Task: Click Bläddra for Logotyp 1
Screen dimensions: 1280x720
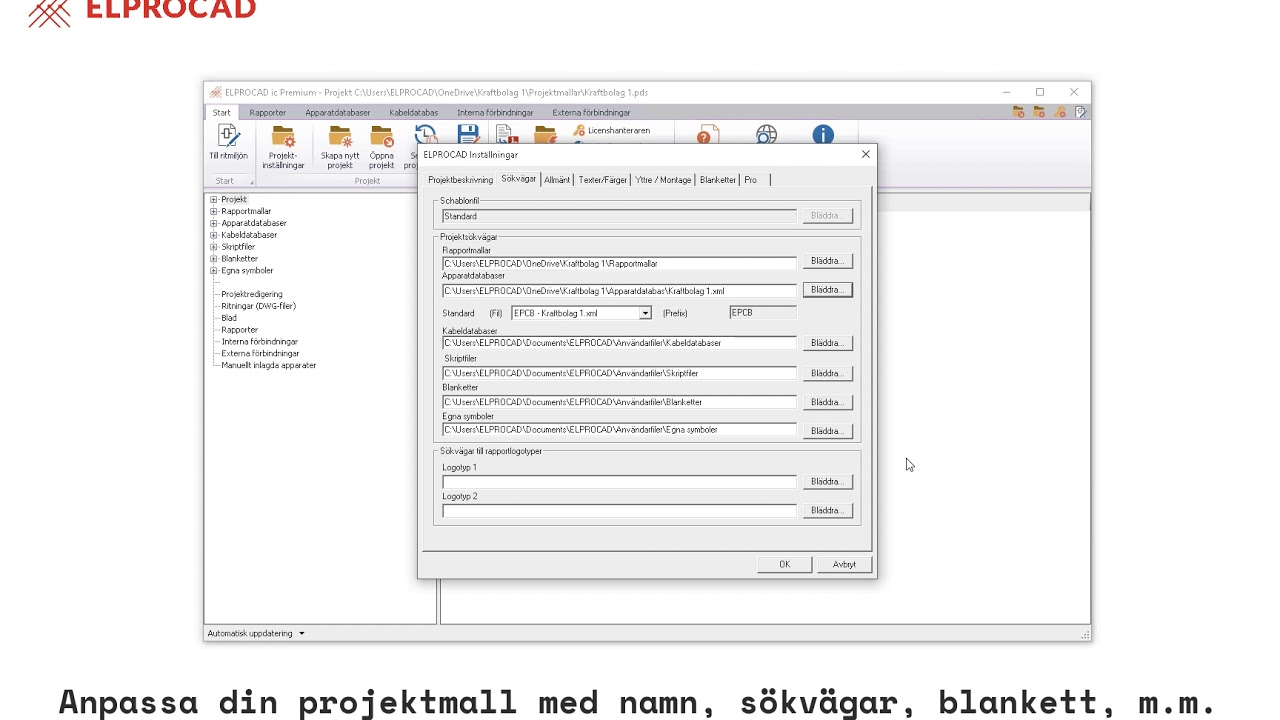Action: 827,482
